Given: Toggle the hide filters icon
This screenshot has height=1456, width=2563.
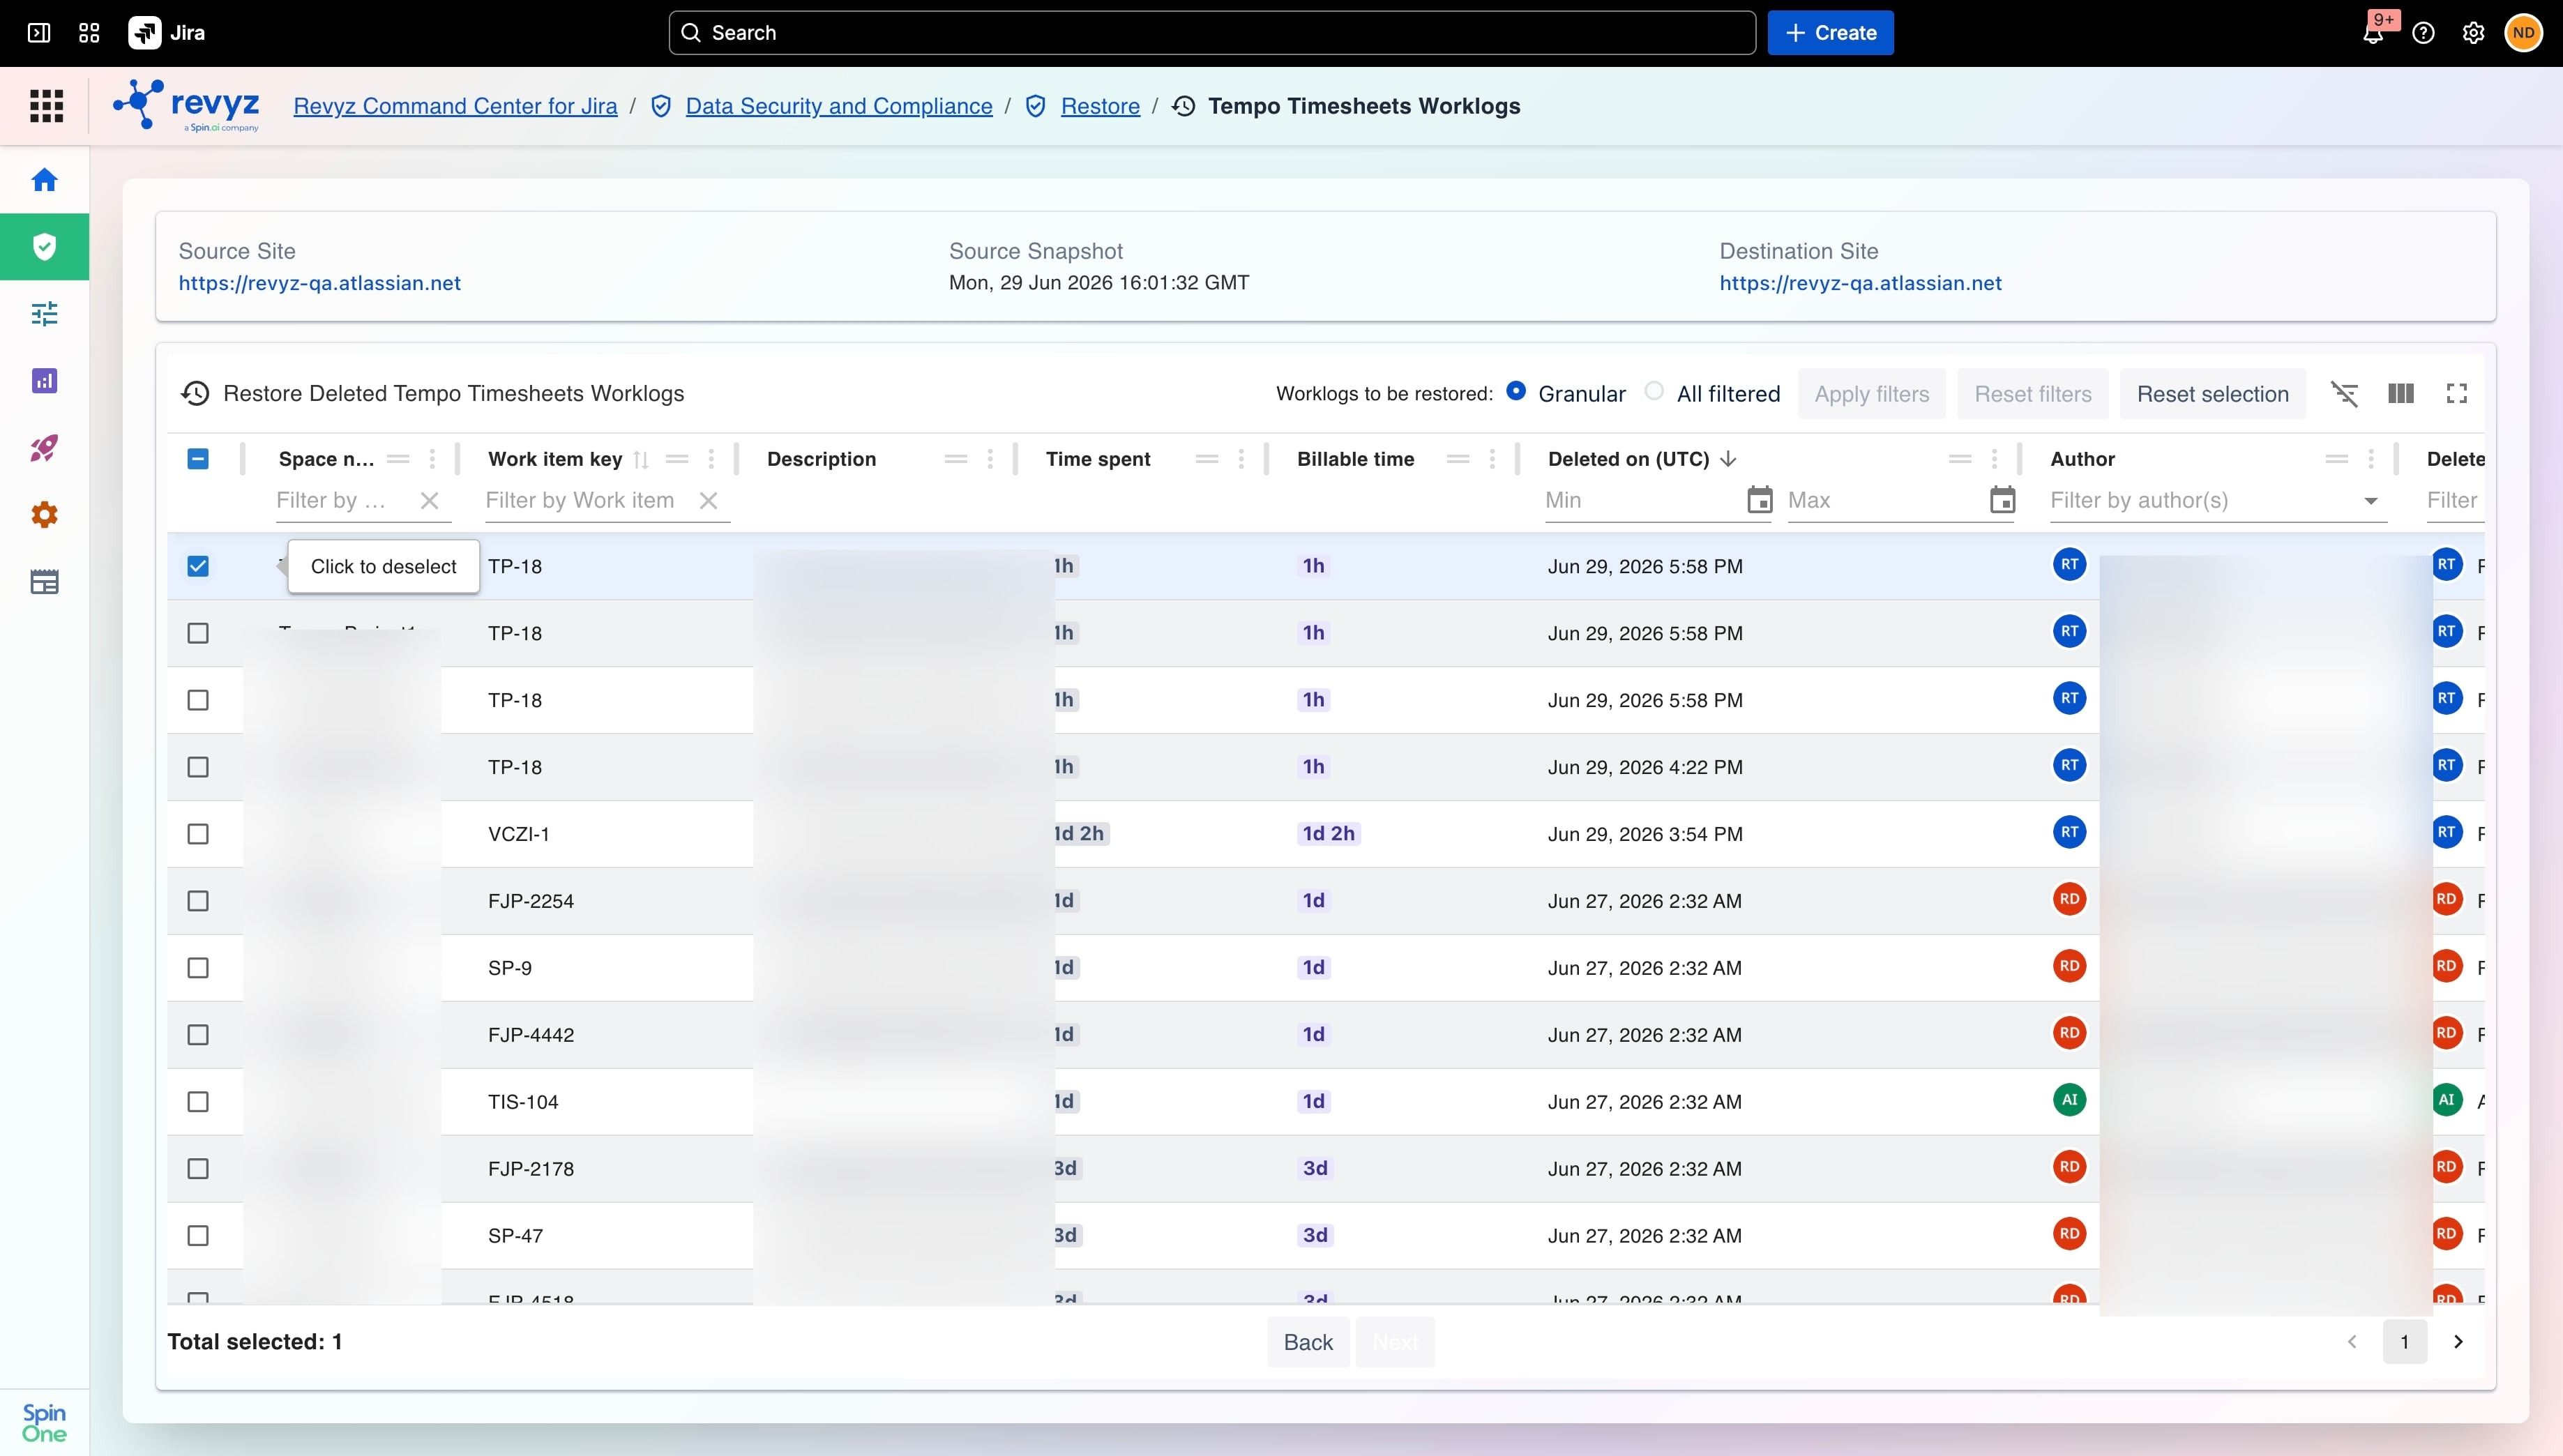Looking at the screenshot, I should (x=2344, y=394).
